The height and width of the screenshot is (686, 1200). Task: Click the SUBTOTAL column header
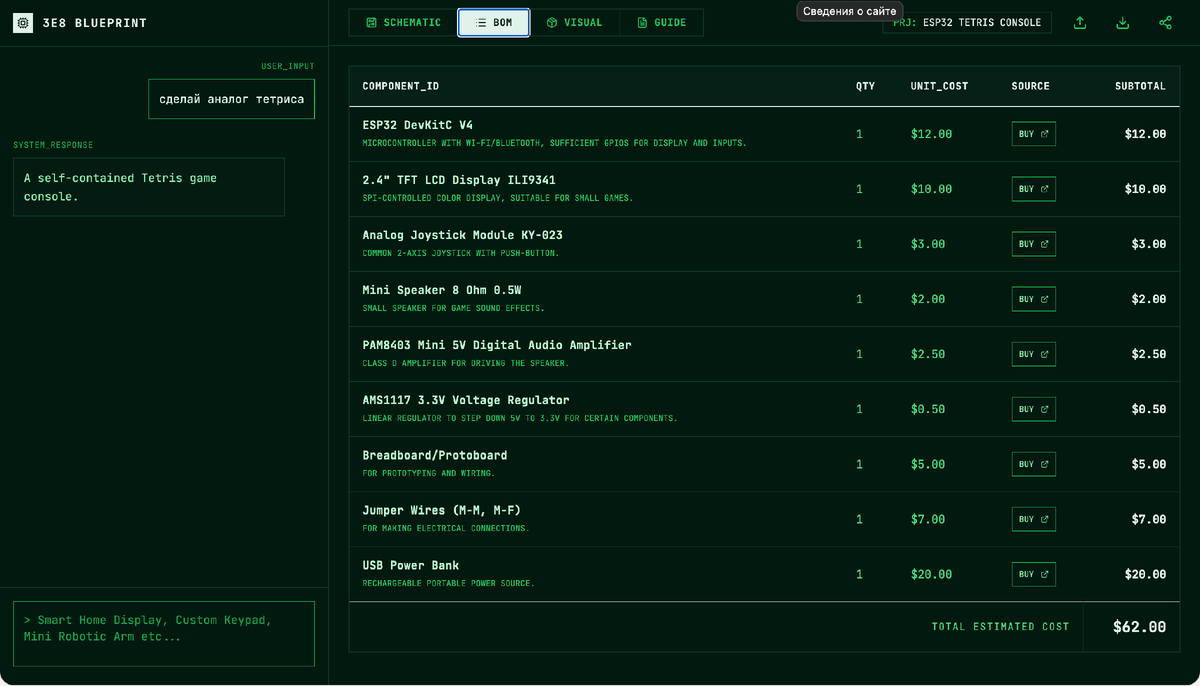(x=1140, y=86)
